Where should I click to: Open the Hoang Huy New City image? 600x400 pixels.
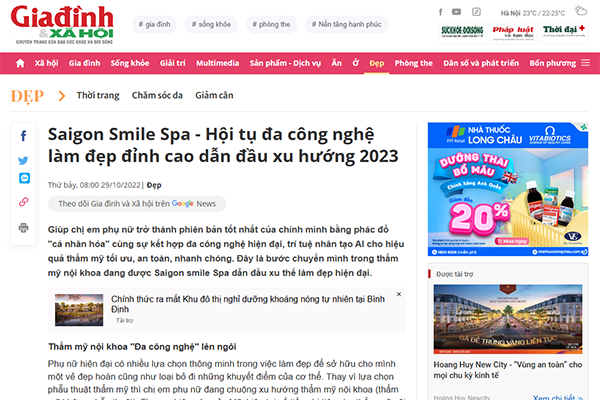tap(508, 319)
